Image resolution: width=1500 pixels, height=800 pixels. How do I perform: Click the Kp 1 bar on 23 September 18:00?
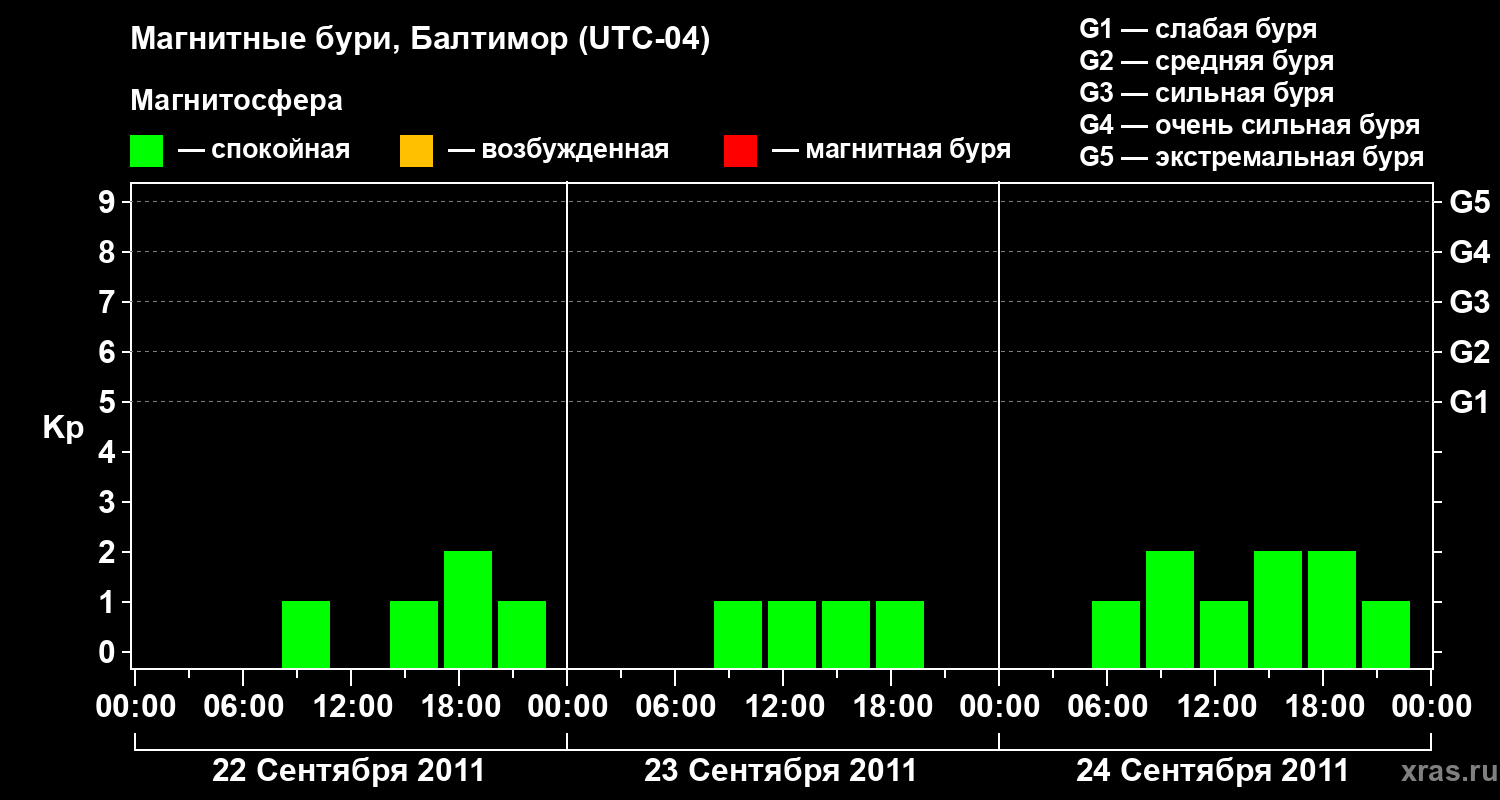pos(900,634)
